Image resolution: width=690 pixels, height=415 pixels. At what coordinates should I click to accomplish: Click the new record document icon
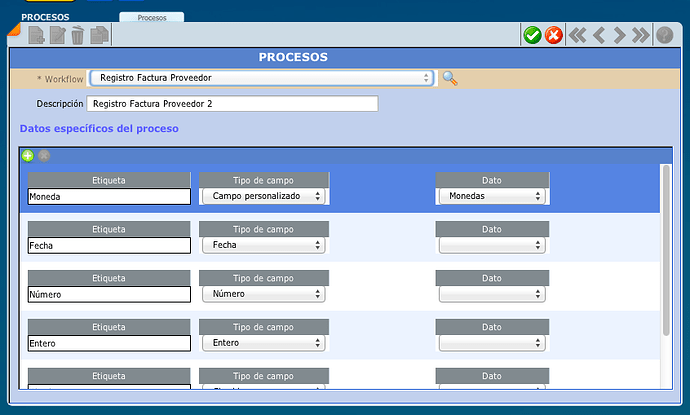pyautogui.click(x=36, y=35)
